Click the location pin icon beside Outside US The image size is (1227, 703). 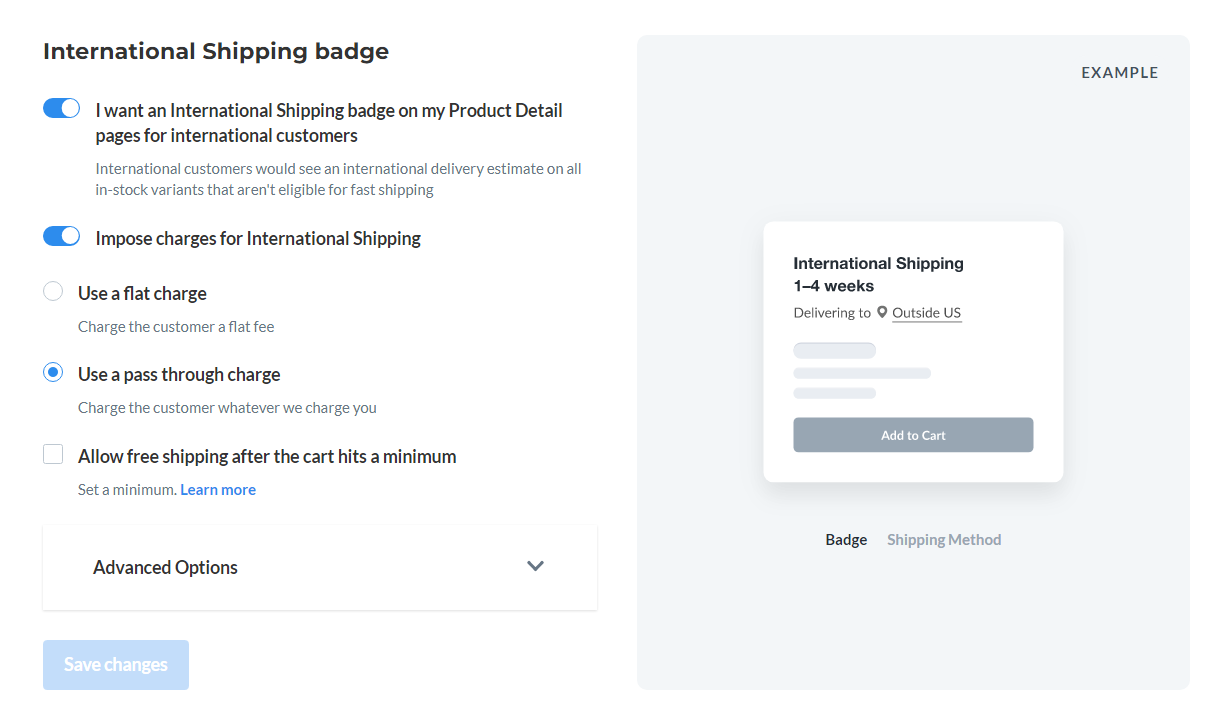pyautogui.click(x=882, y=312)
